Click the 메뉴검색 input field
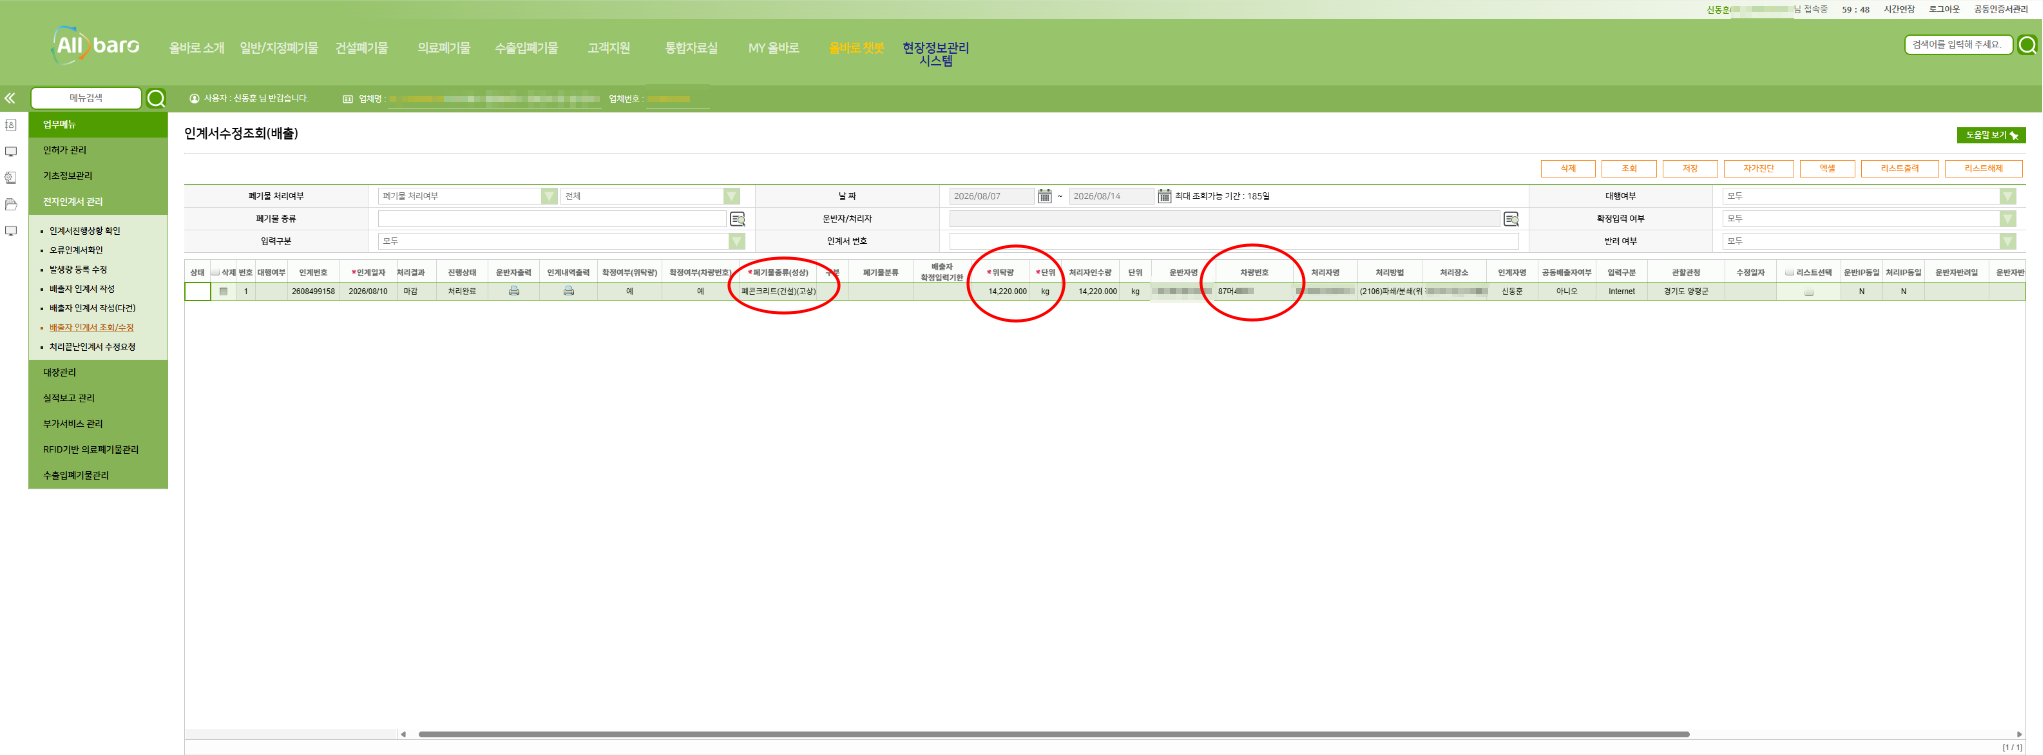The width and height of the screenshot is (2043, 755). click(x=86, y=98)
